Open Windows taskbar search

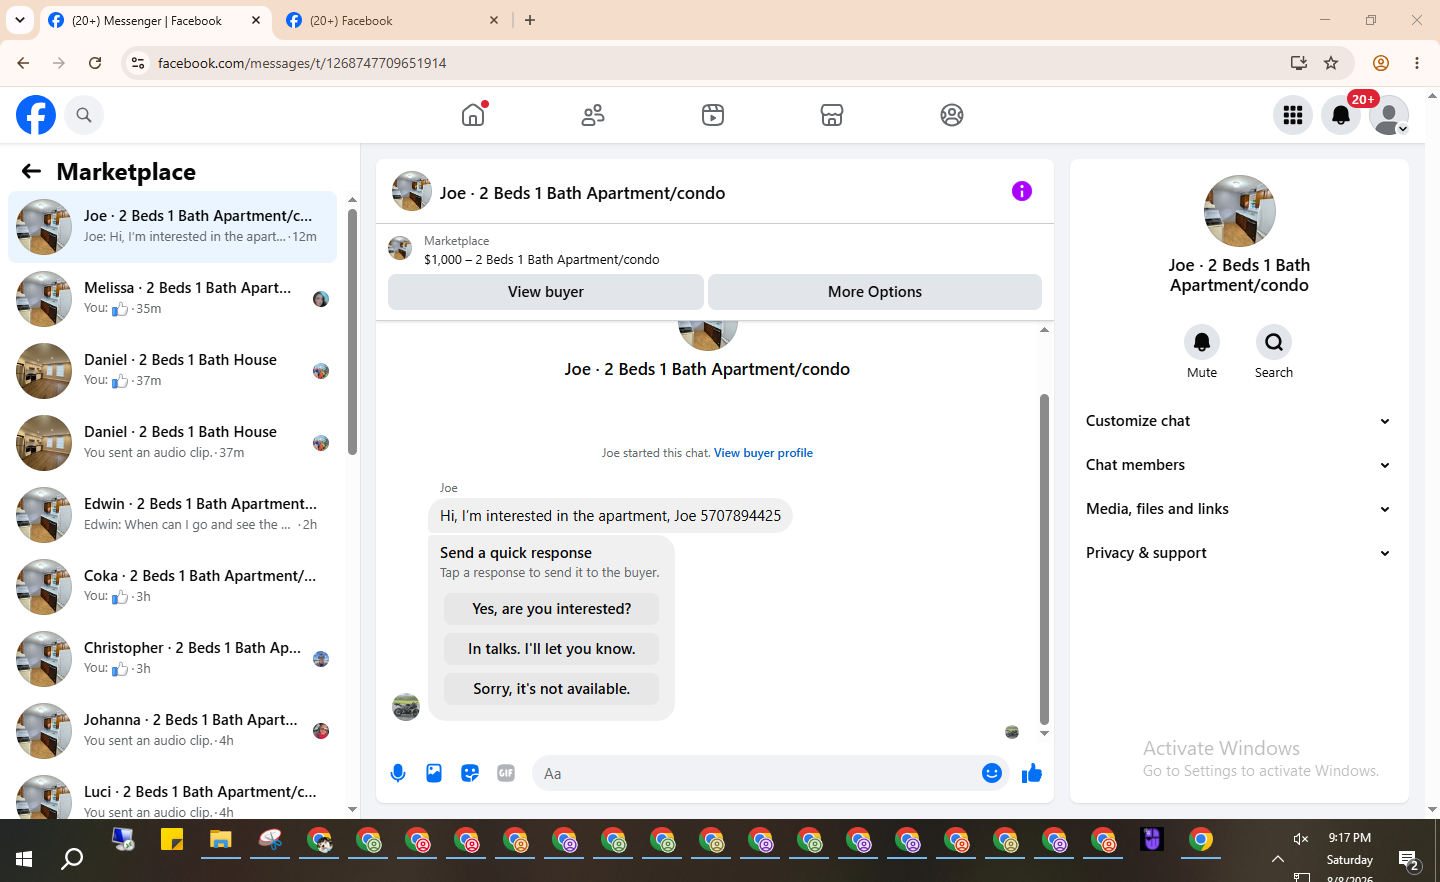pos(72,858)
